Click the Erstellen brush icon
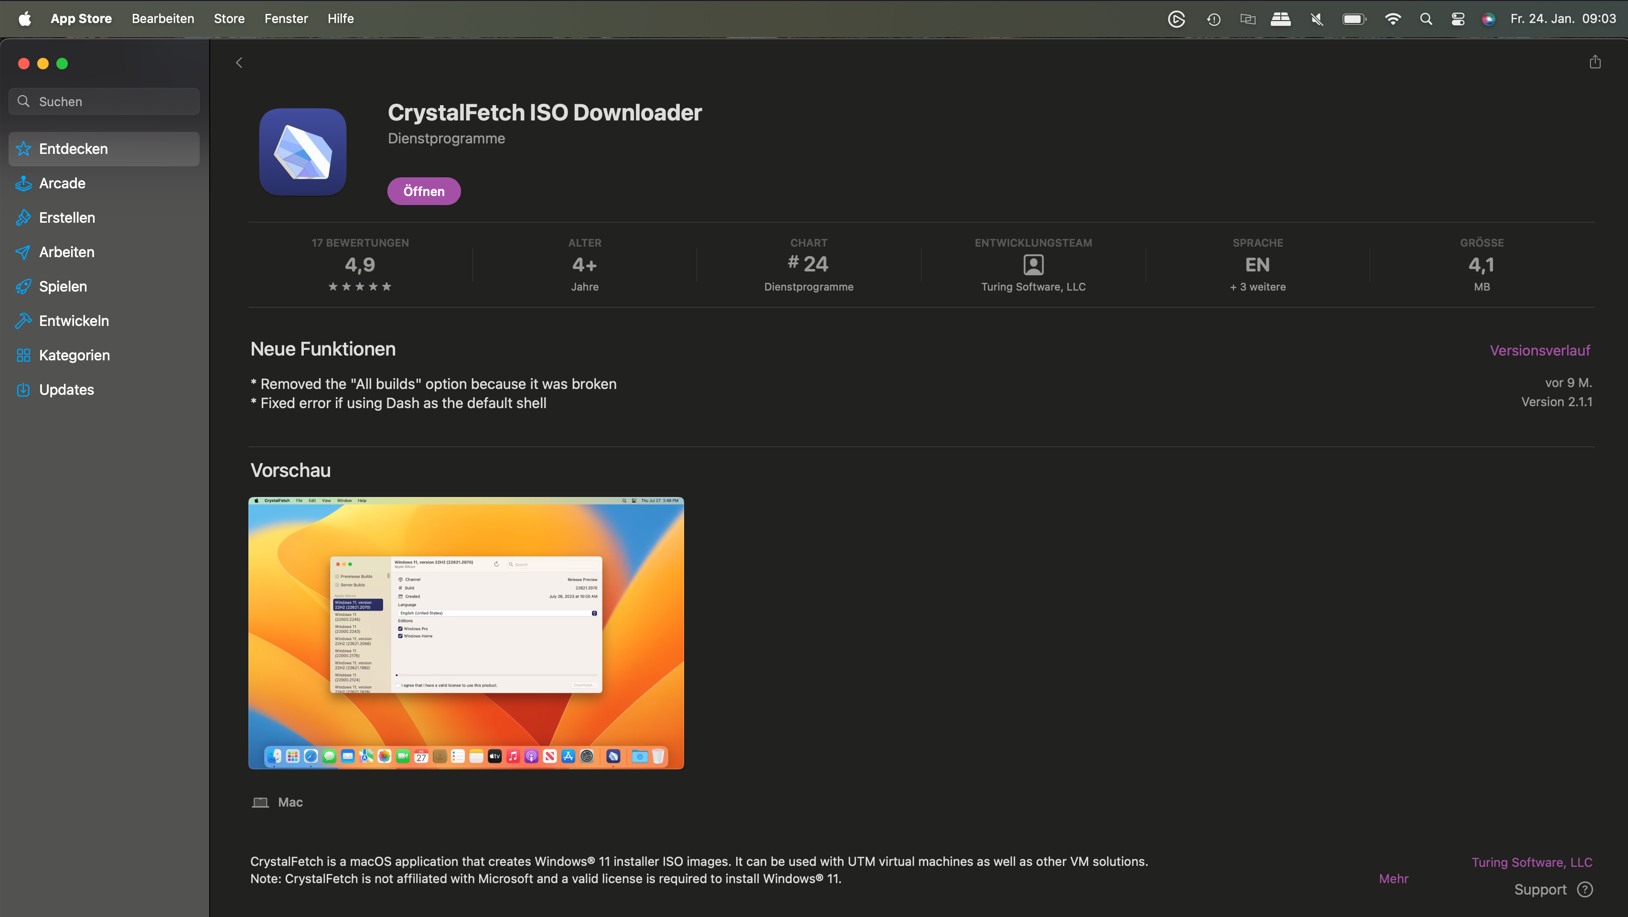 pos(23,218)
